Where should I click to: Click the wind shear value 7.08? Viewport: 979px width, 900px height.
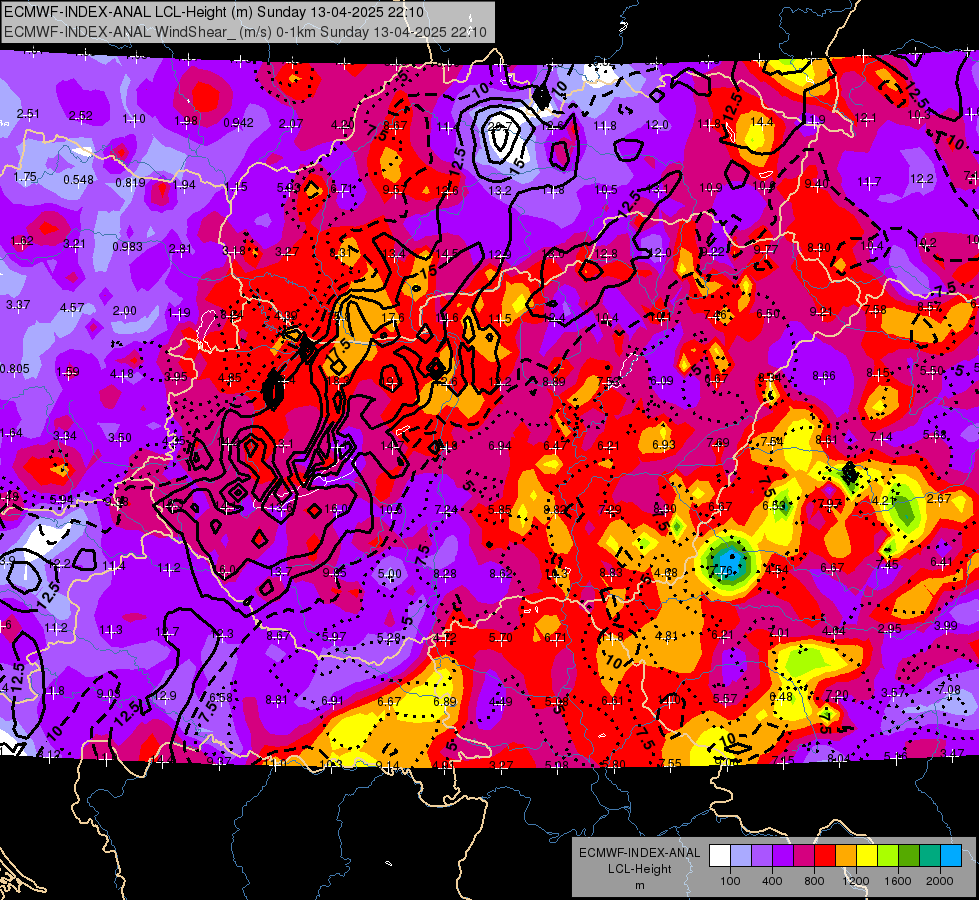click(x=949, y=690)
